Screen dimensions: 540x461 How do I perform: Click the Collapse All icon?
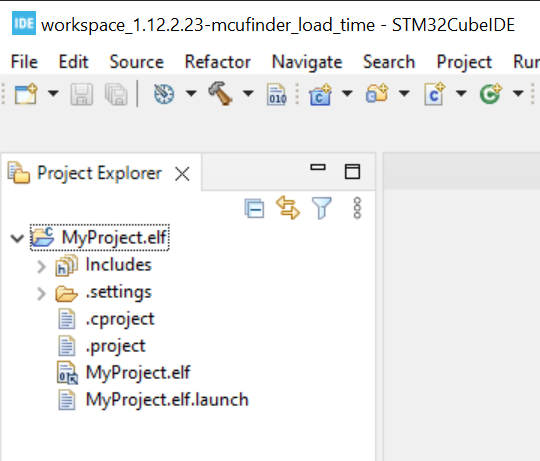(x=255, y=208)
